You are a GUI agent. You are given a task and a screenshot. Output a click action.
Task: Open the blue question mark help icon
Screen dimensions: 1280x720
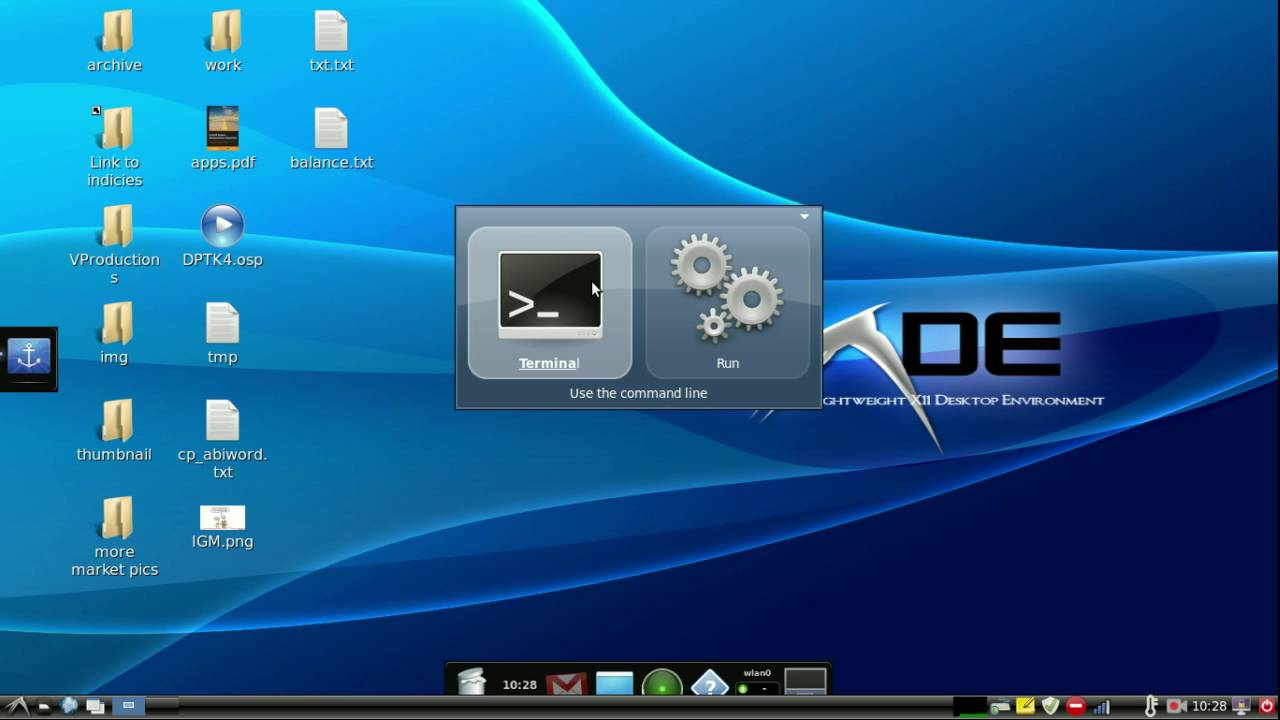[709, 685]
